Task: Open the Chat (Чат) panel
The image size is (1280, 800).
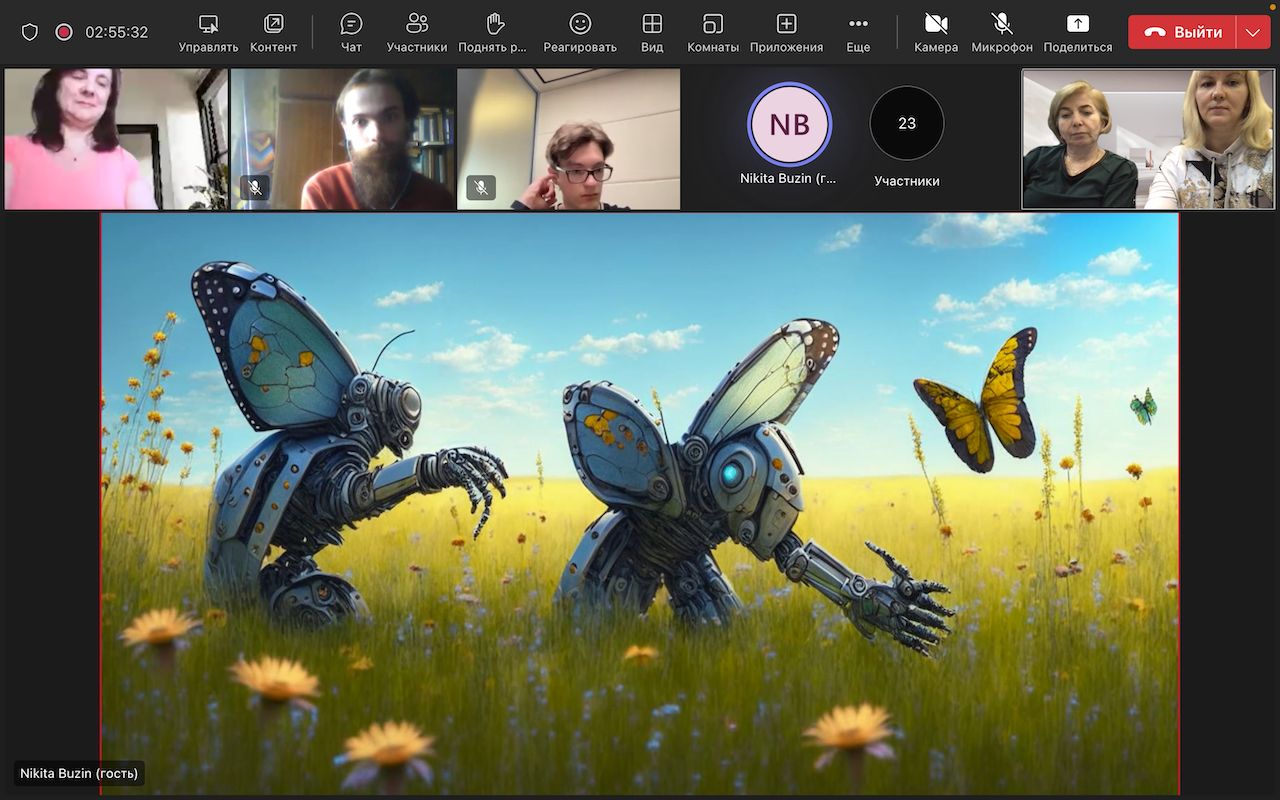Action: (351, 32)
